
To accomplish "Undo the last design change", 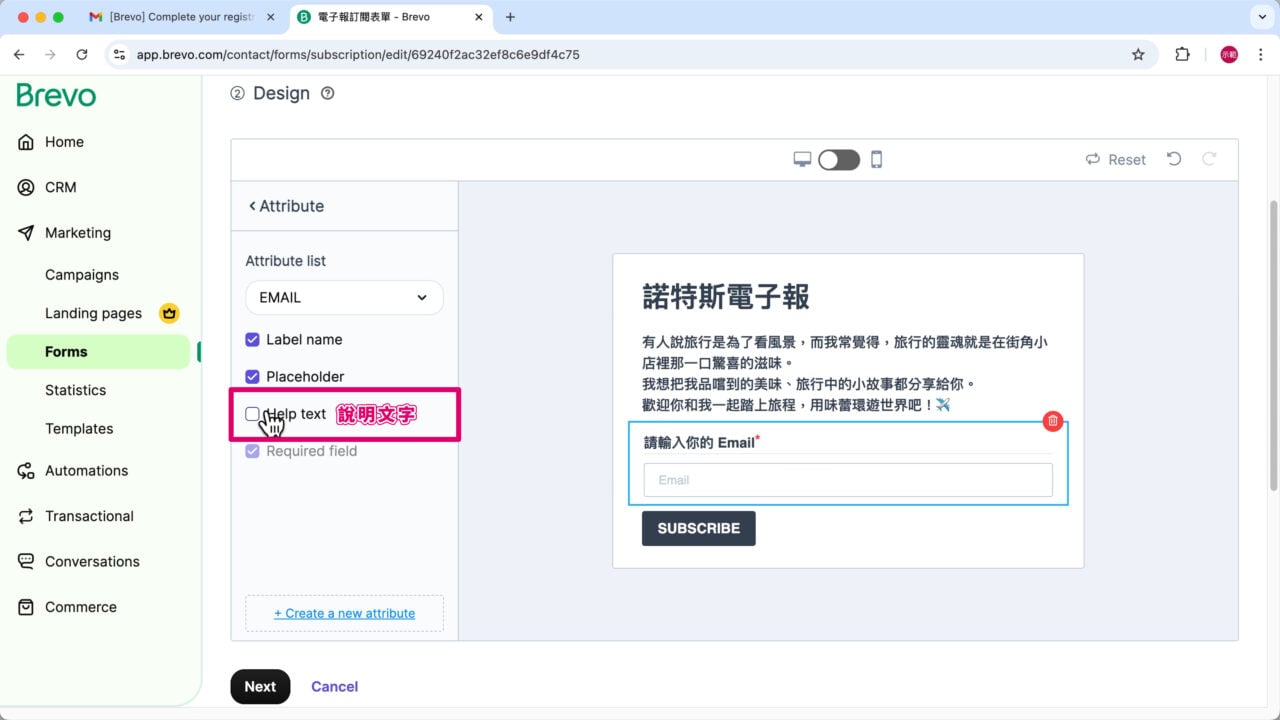I will (1174, 159).
